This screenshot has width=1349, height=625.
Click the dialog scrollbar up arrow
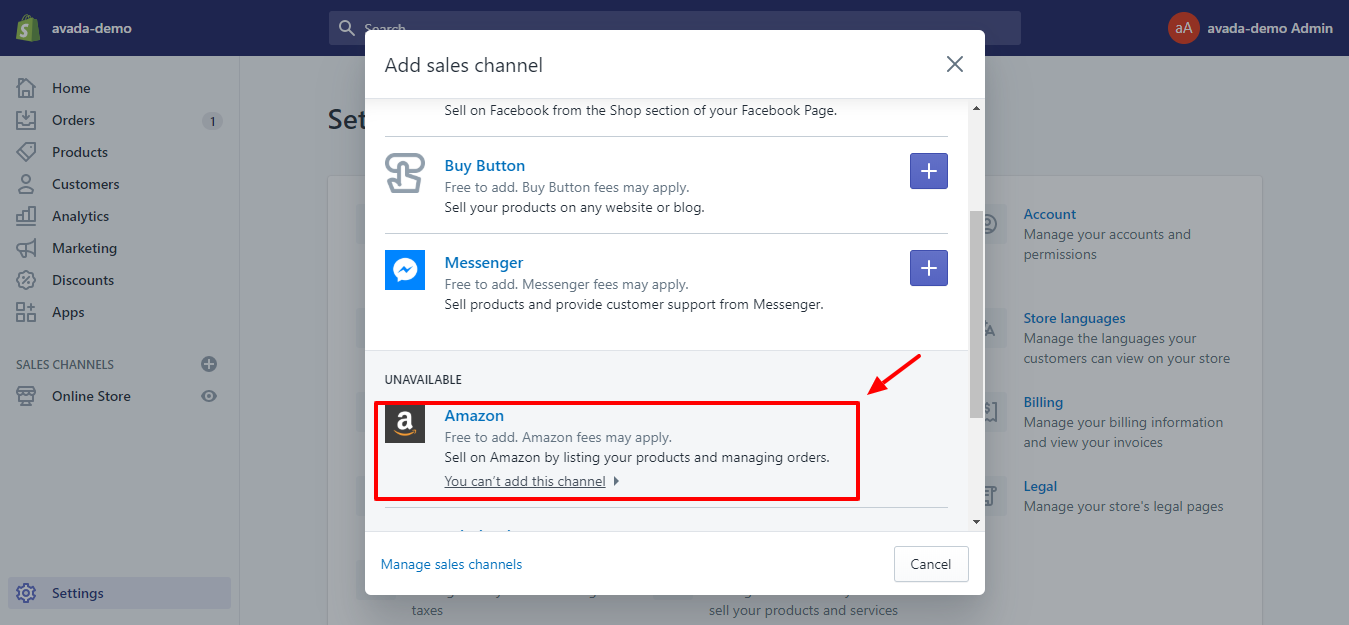click(x=976, y=108)
